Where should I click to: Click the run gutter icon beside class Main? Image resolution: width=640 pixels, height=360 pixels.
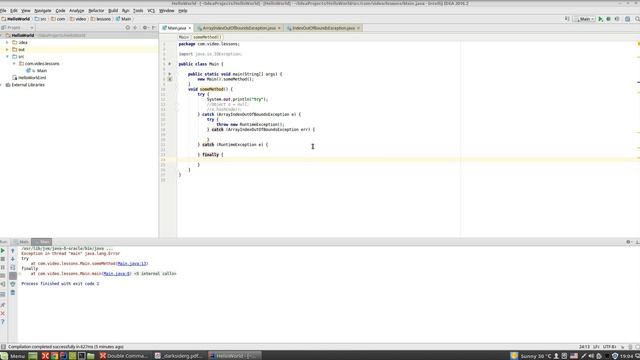pyautogui.click(x=170, y=64)
